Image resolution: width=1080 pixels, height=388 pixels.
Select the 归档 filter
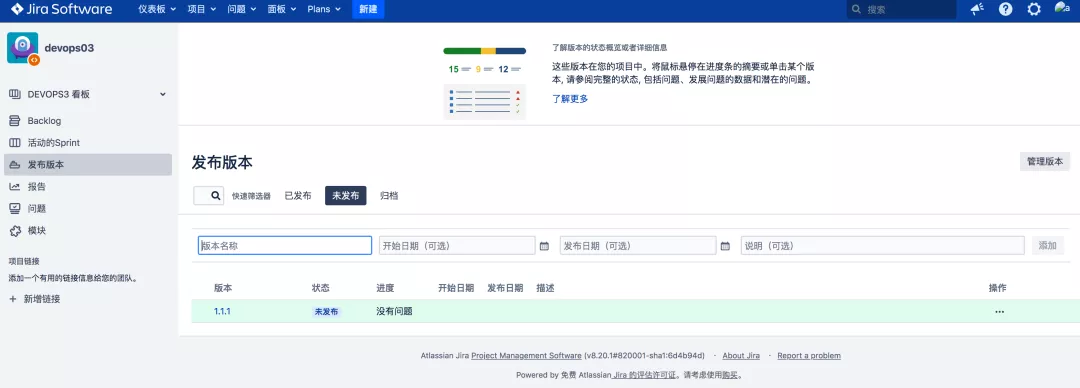(x=389, y=196)
